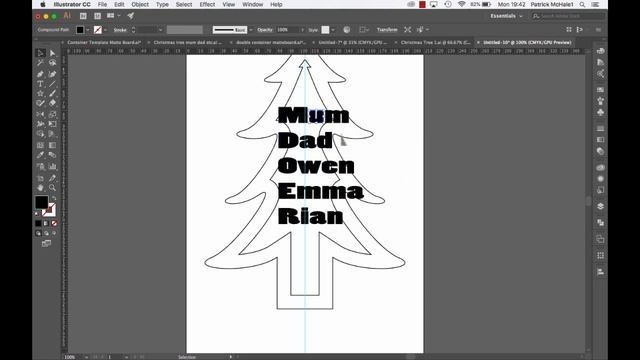Select the Shape Builder tool
640x360 pixels.
pos(40,134)
